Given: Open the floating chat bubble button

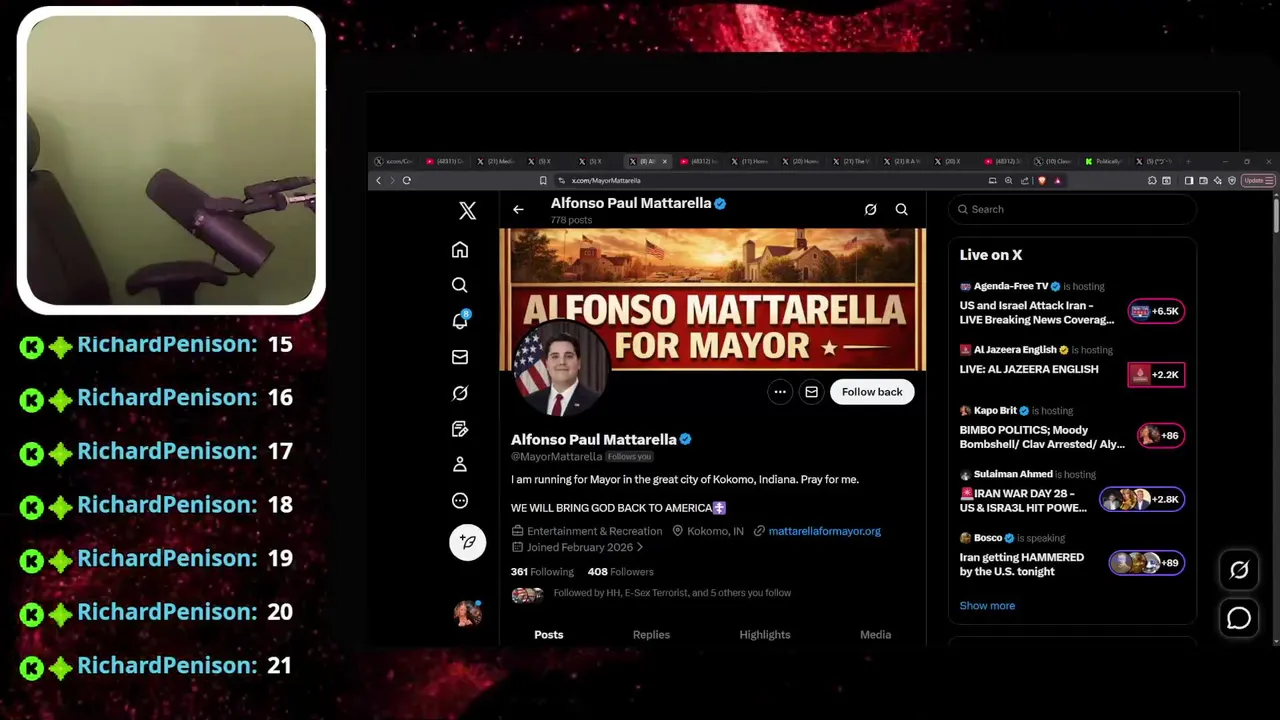Looking at the screenshot, I should (x=1239, y=618).
